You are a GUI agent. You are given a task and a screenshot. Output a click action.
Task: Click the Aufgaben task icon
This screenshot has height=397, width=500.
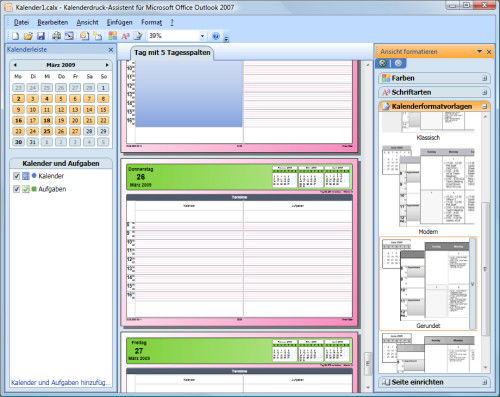(26, 189)
